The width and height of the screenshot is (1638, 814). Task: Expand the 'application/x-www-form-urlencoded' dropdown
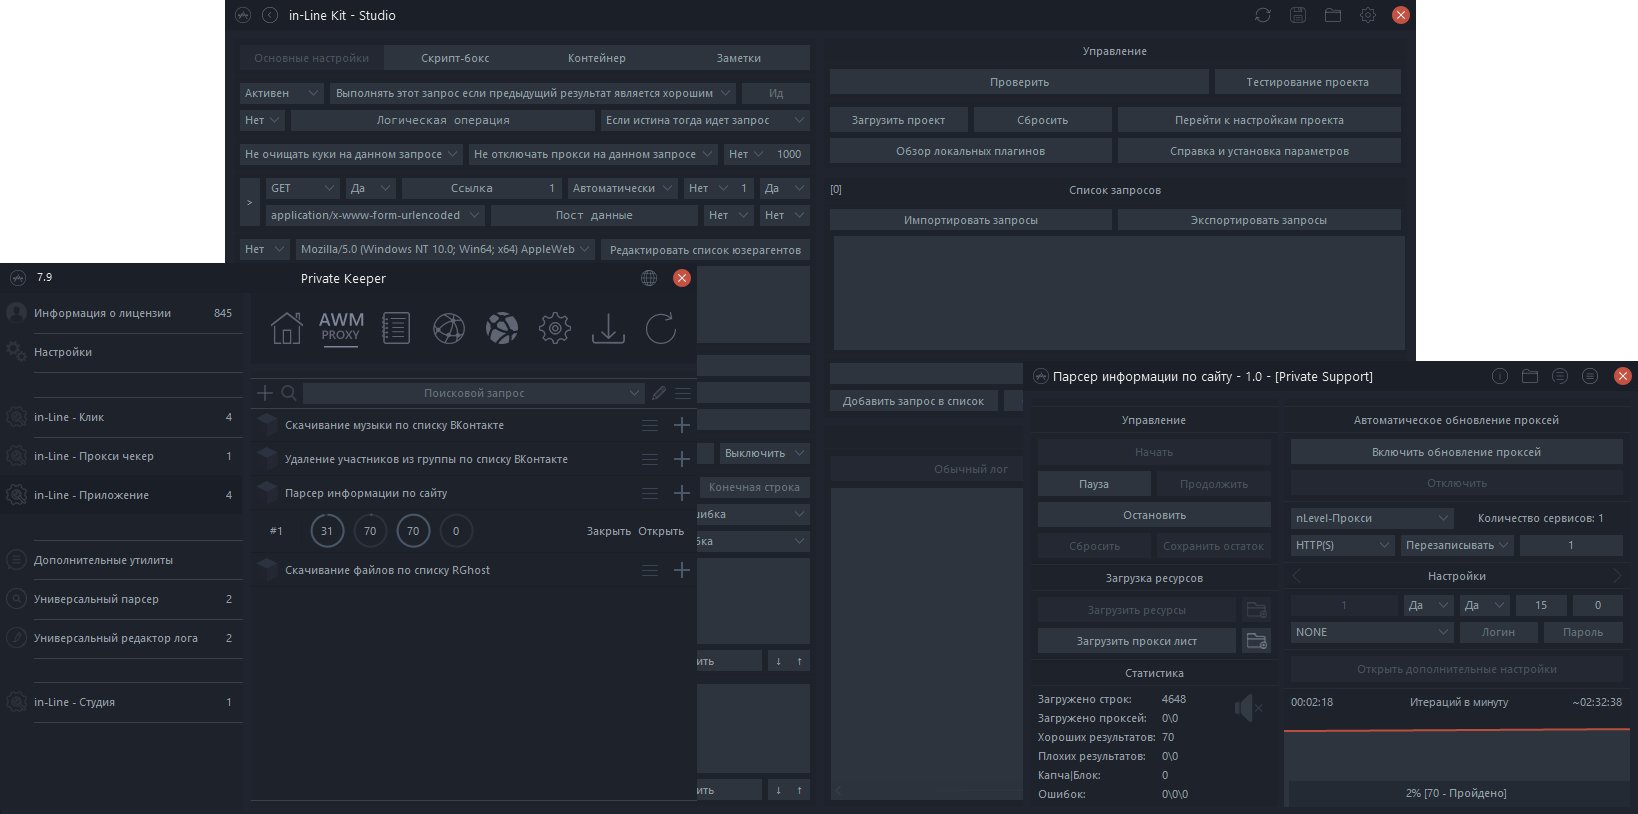375,215
